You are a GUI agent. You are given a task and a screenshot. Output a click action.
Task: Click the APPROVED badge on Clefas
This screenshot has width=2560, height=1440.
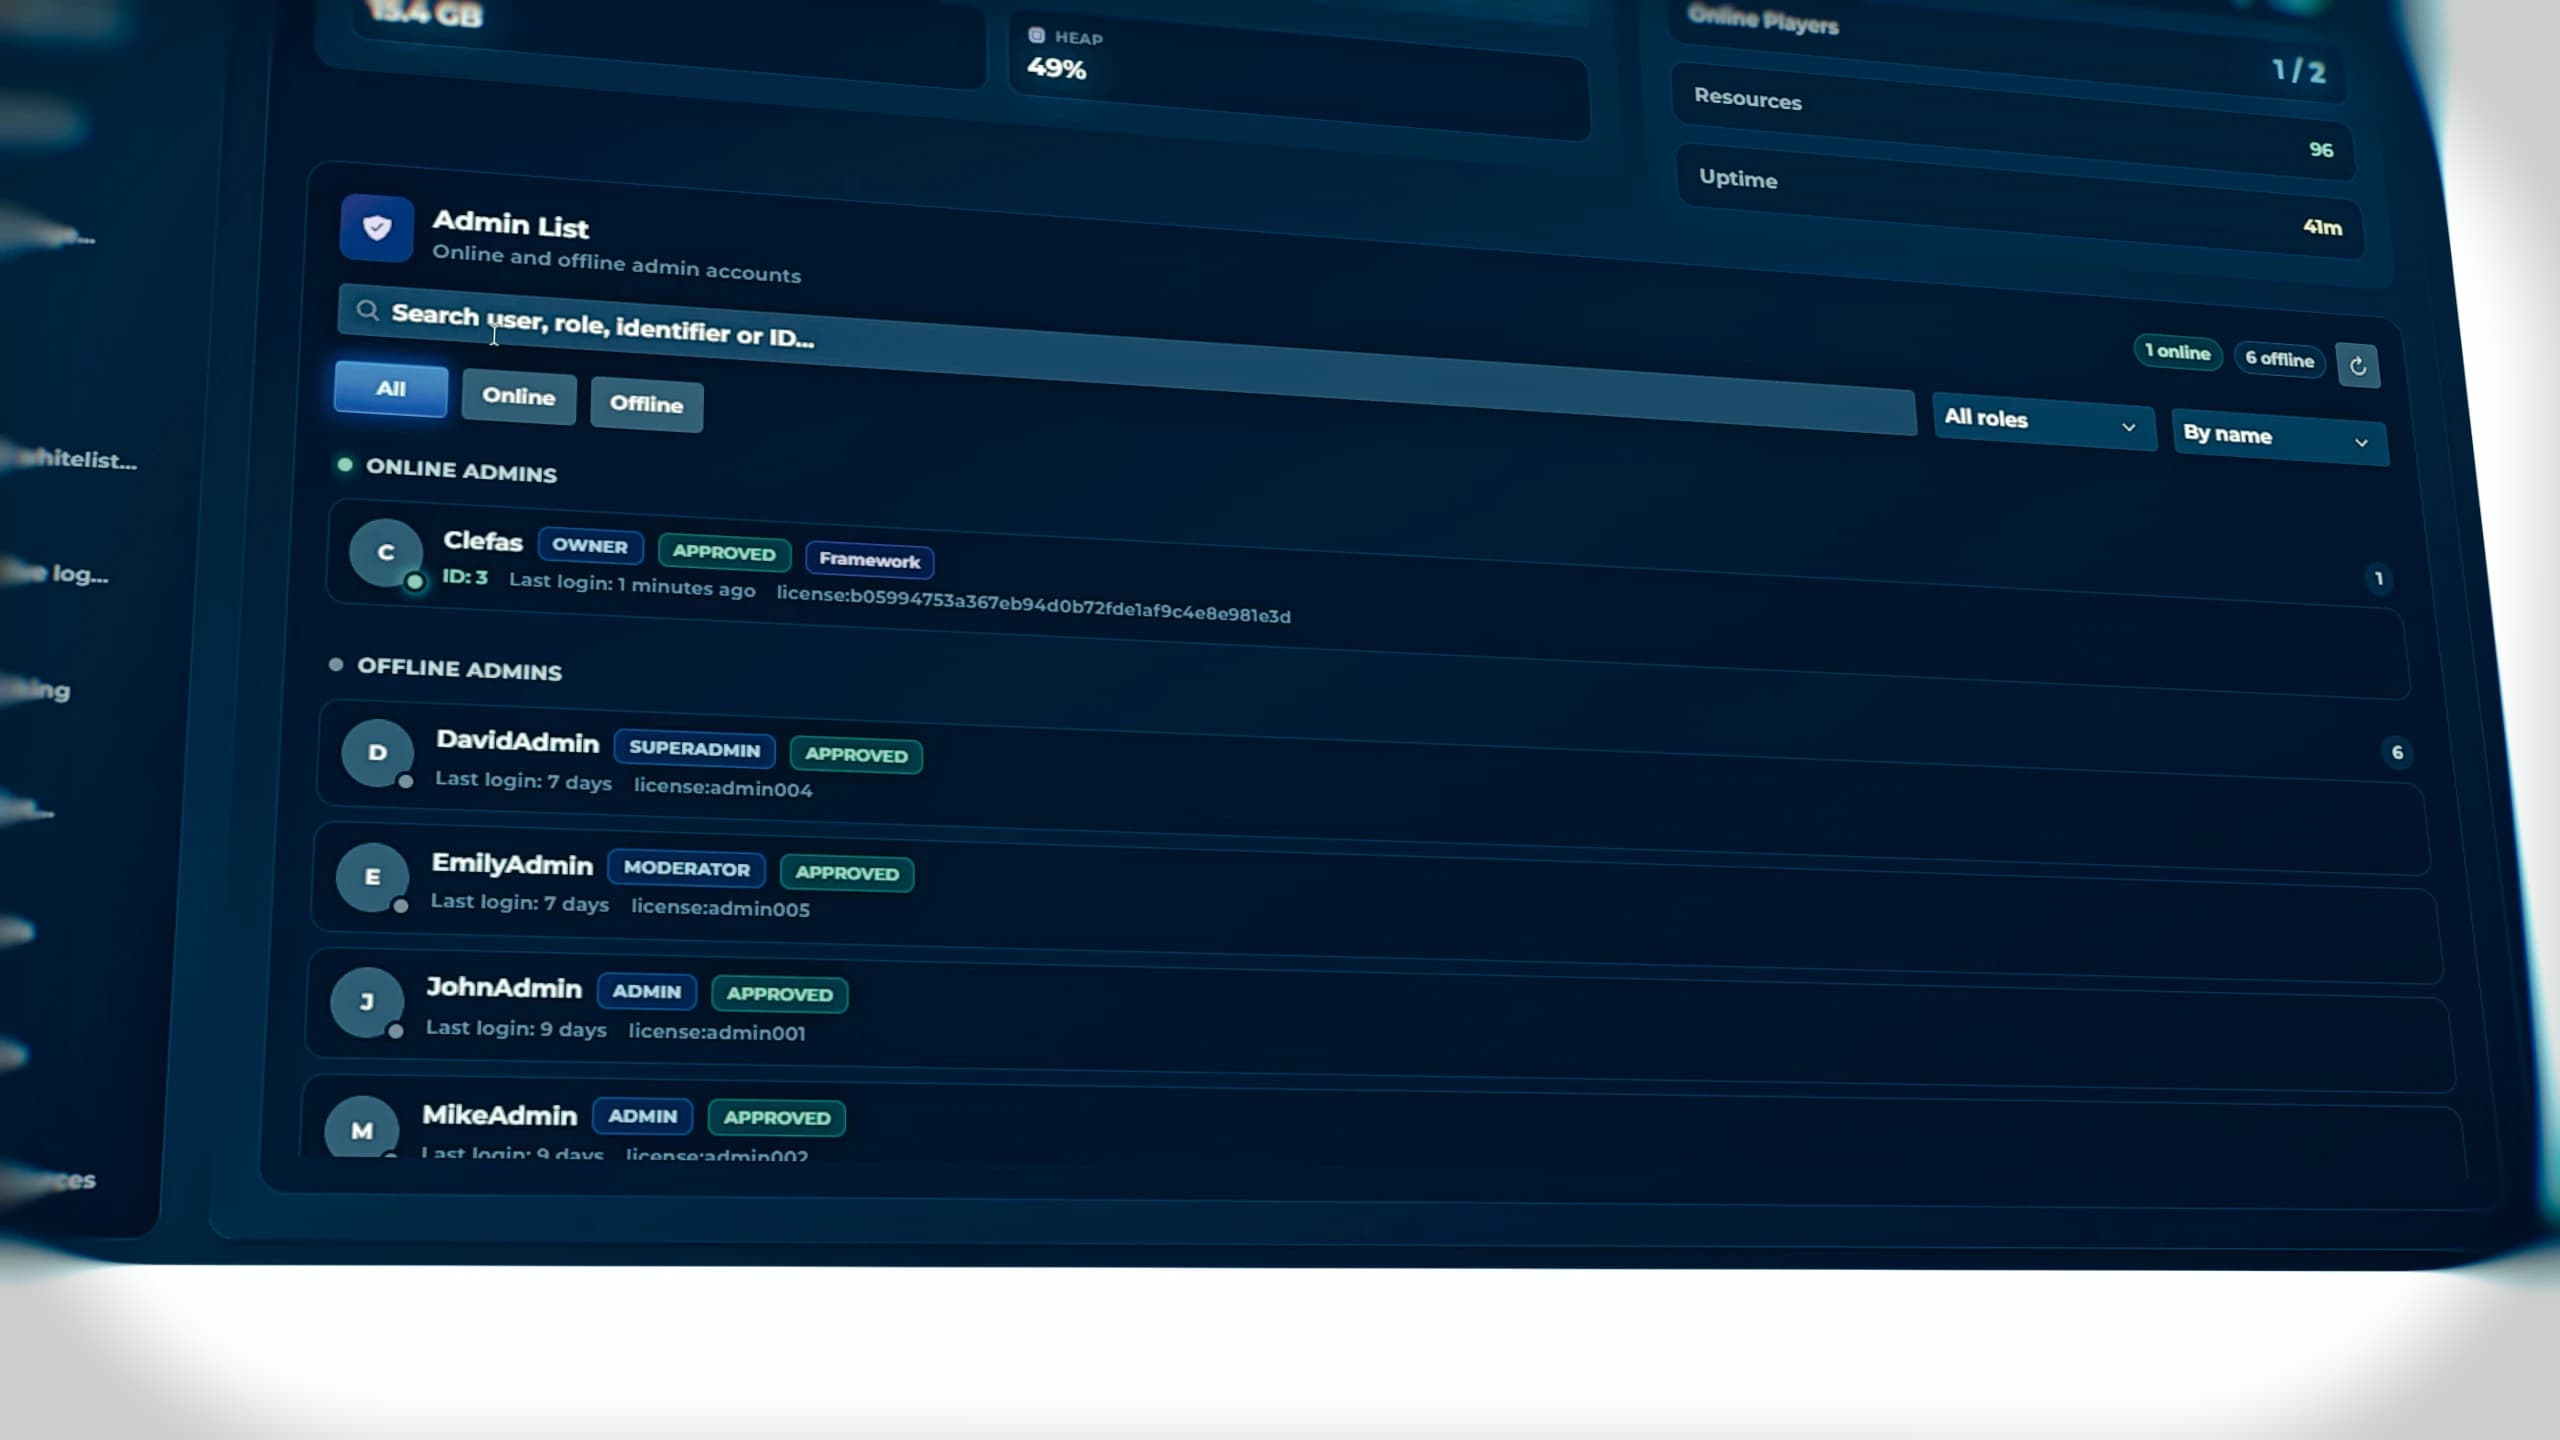[724, 553]
